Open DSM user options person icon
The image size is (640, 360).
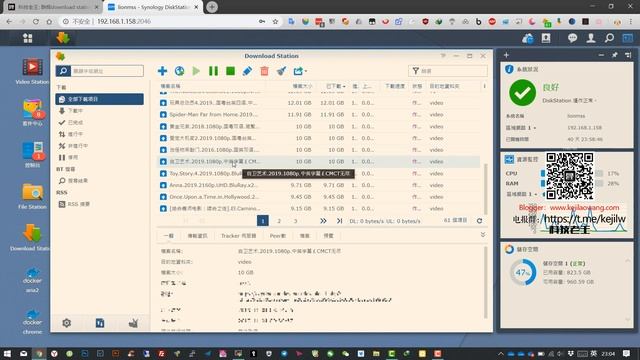(x=591, y=38)
